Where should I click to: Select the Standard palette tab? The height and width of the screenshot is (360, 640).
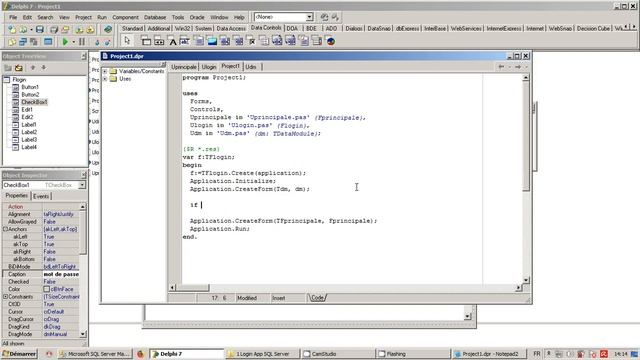point(132,29)
